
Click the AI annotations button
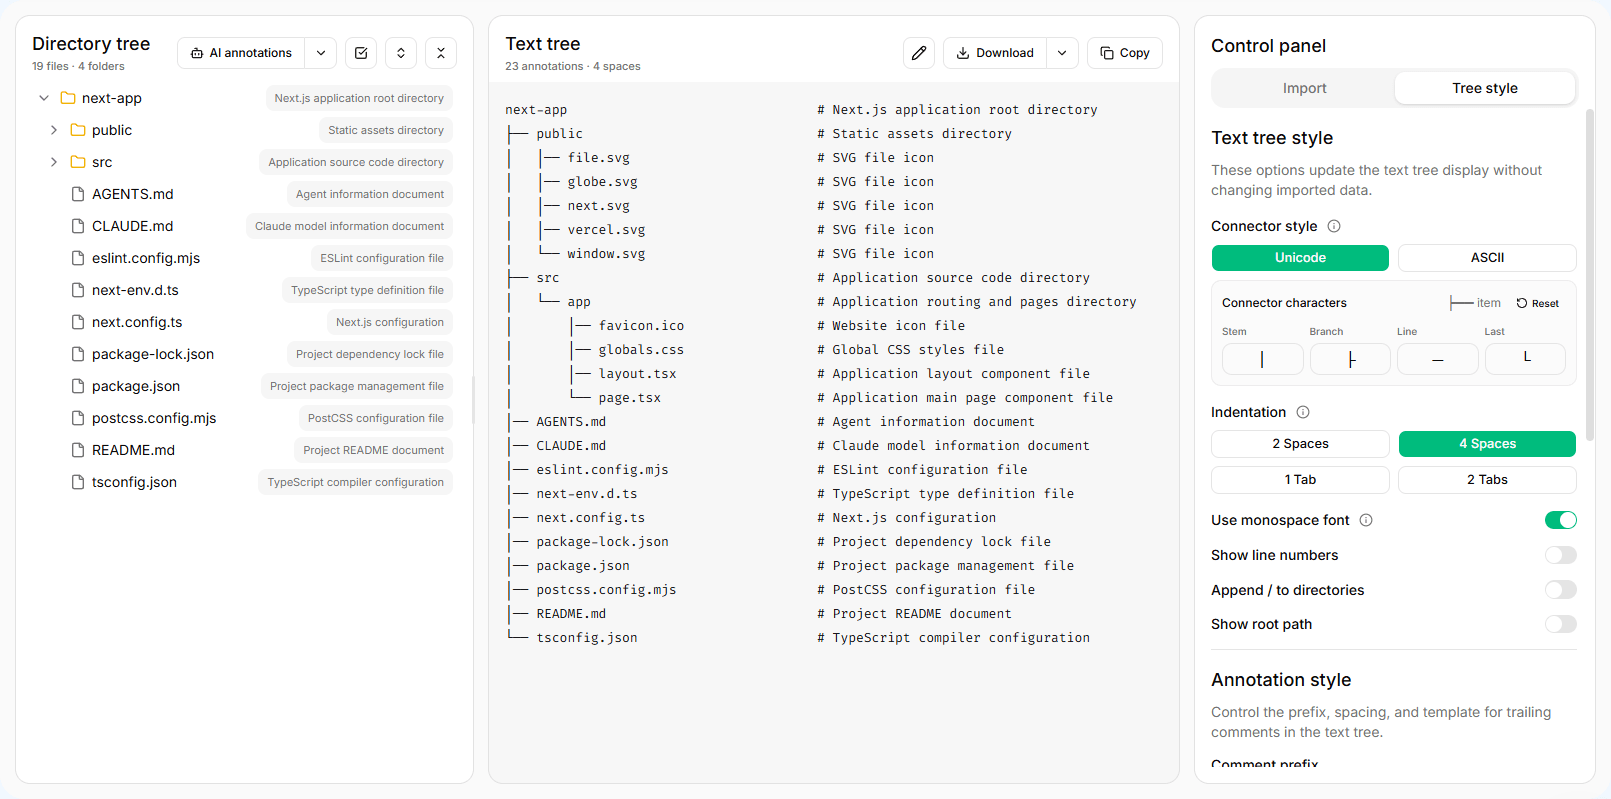(241, 53)
